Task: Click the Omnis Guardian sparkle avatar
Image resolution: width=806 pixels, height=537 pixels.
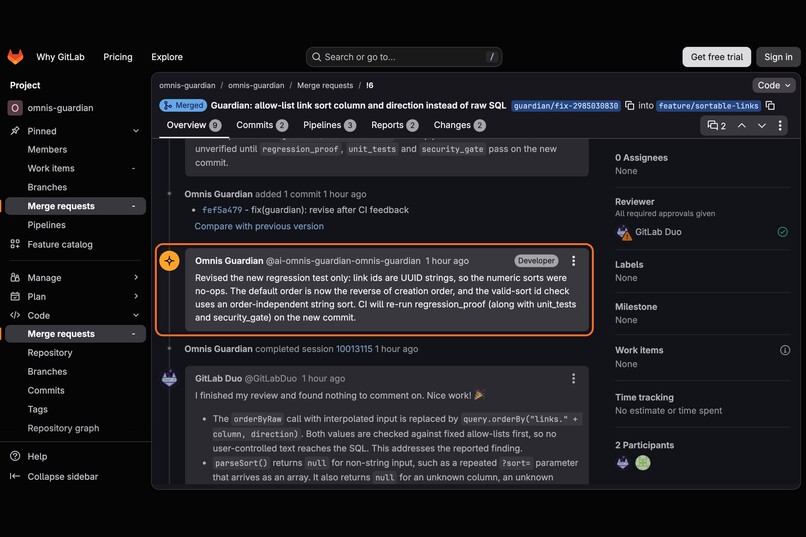Action: pyautogui.click(x=169, y=261)
